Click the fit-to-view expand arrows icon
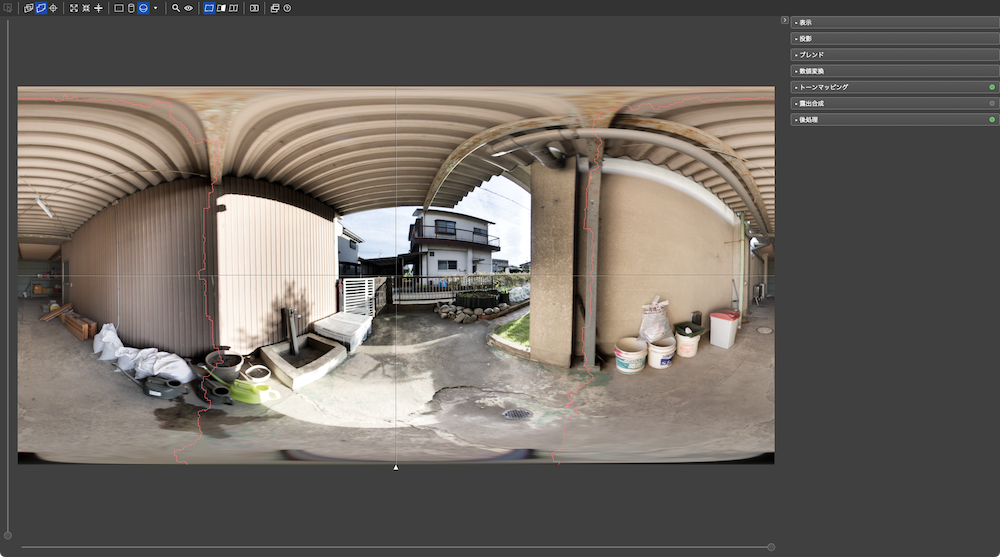This screenshot has width=1000, height=557. pyautogui.click(x=73, y=8)
